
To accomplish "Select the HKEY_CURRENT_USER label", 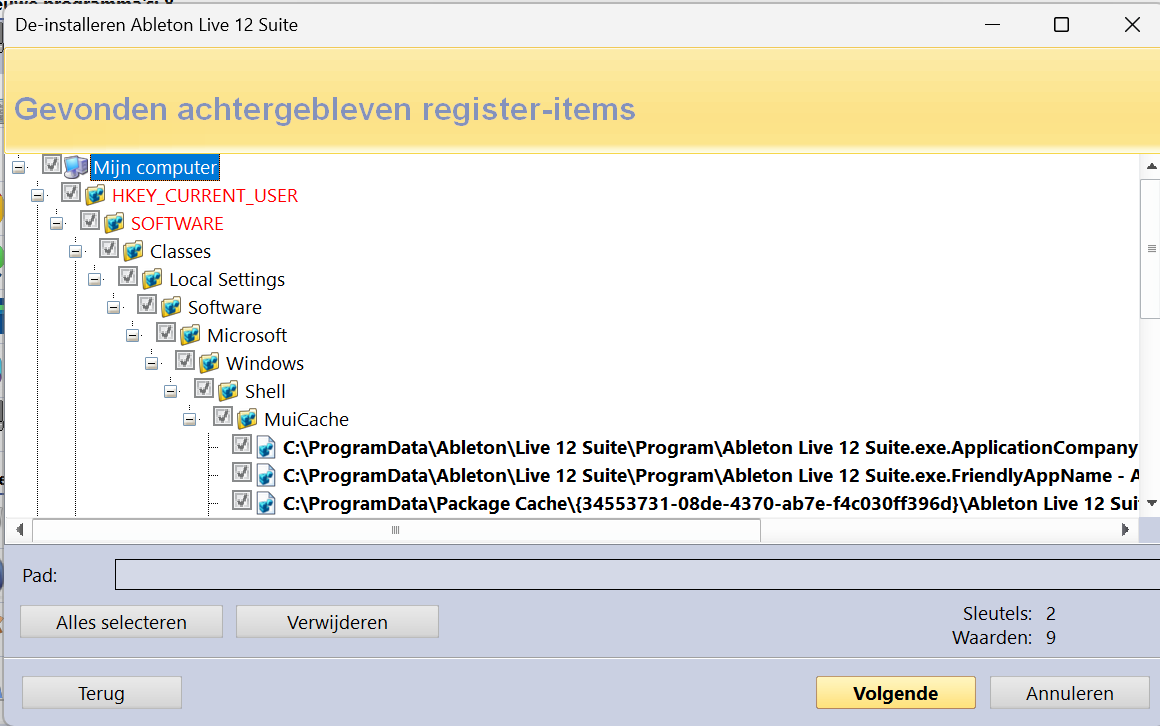I will tap(205, 195).
